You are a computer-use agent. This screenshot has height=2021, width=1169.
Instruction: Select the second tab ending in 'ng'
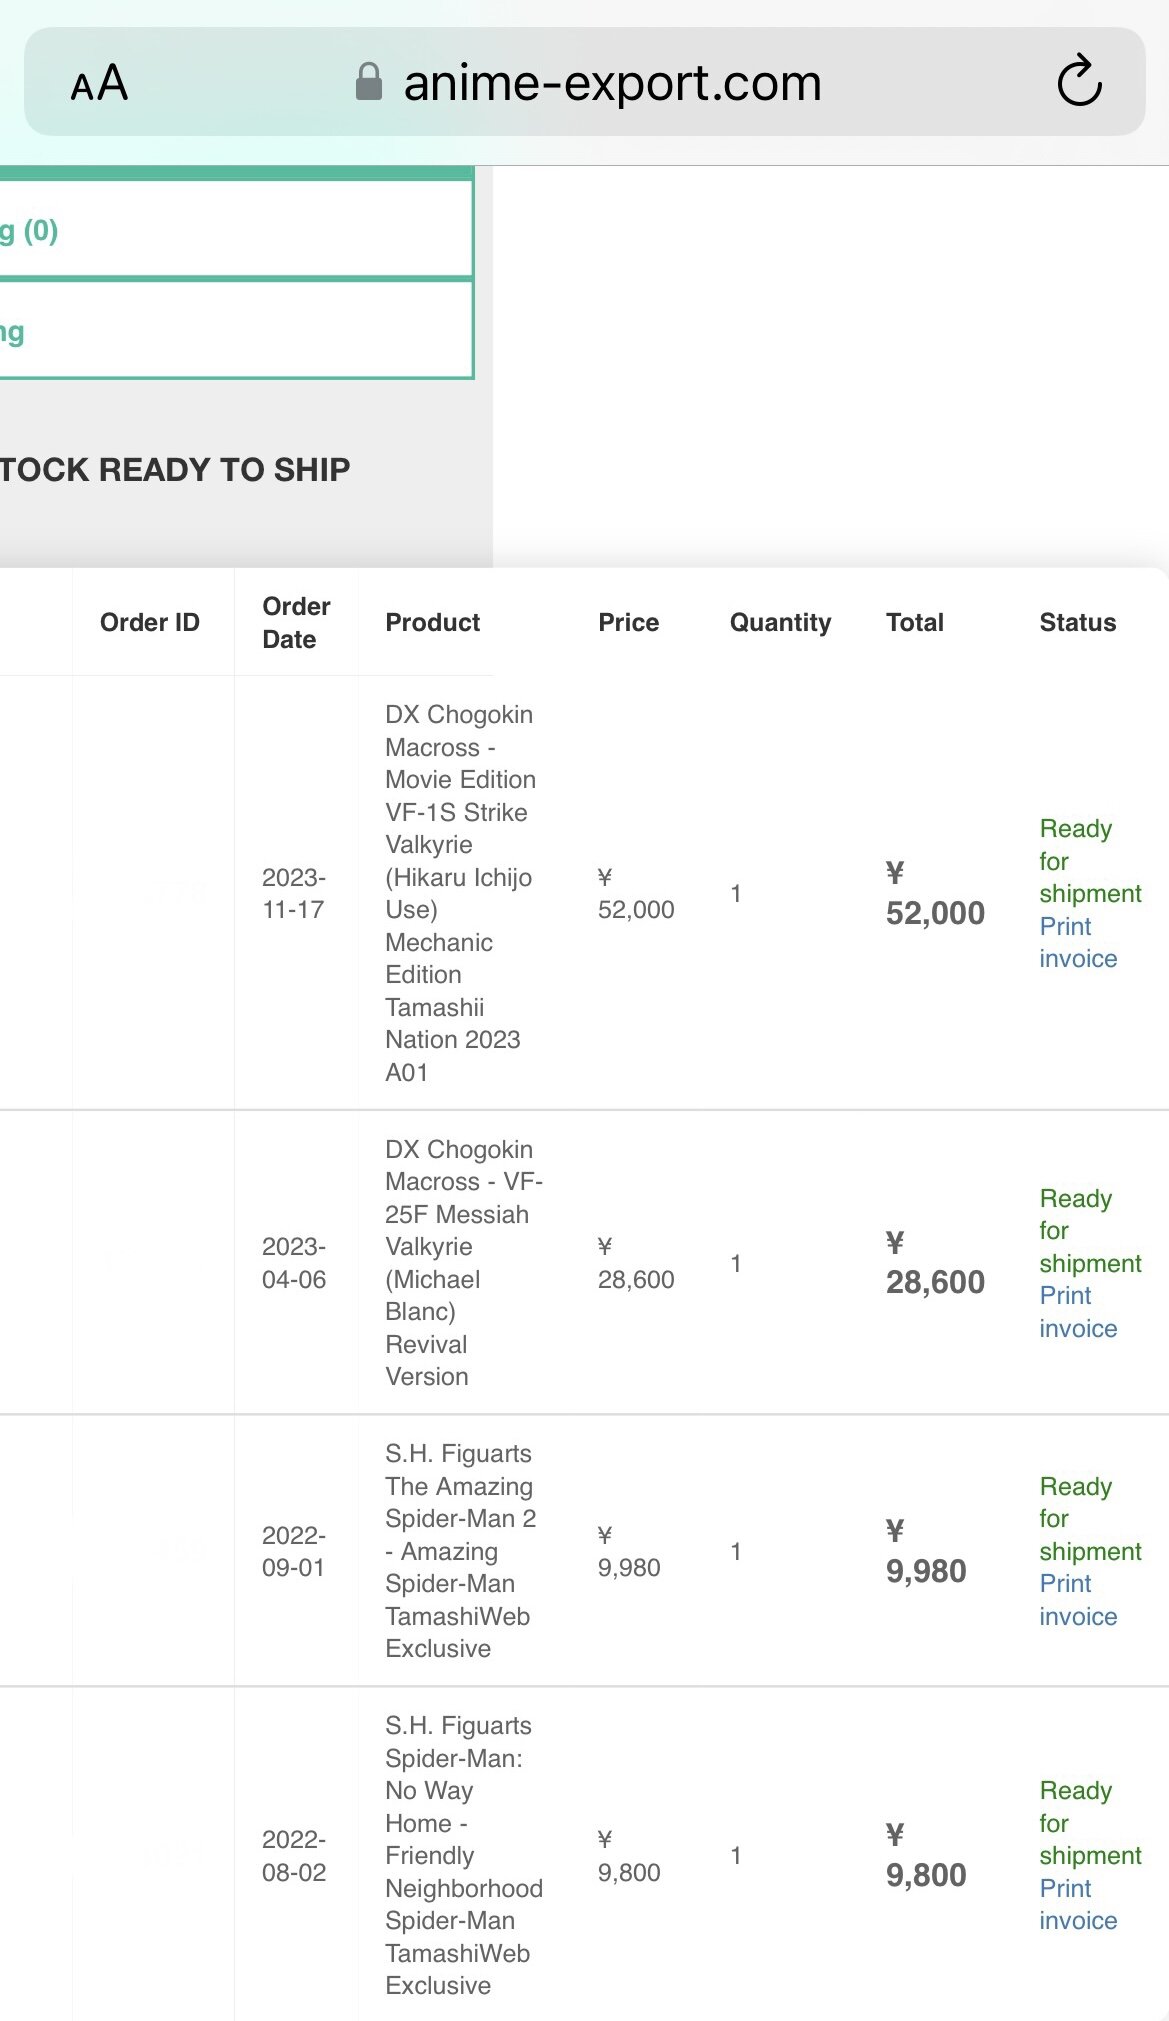(236, 330)
